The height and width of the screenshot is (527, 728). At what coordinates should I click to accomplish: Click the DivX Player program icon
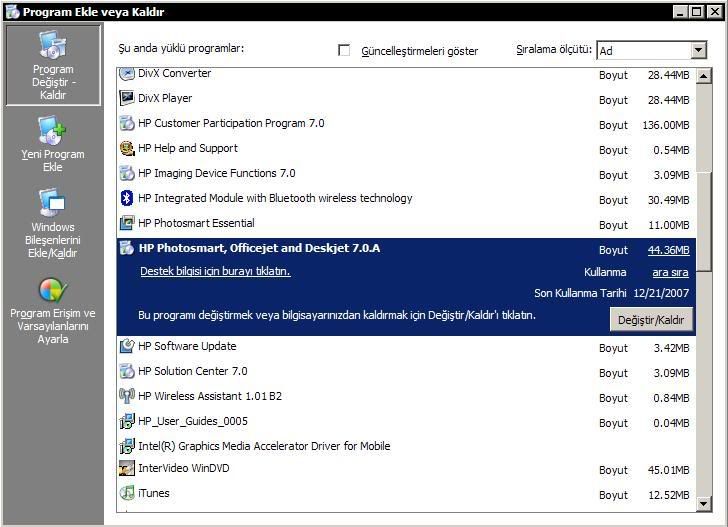click(x=127, y=98)
